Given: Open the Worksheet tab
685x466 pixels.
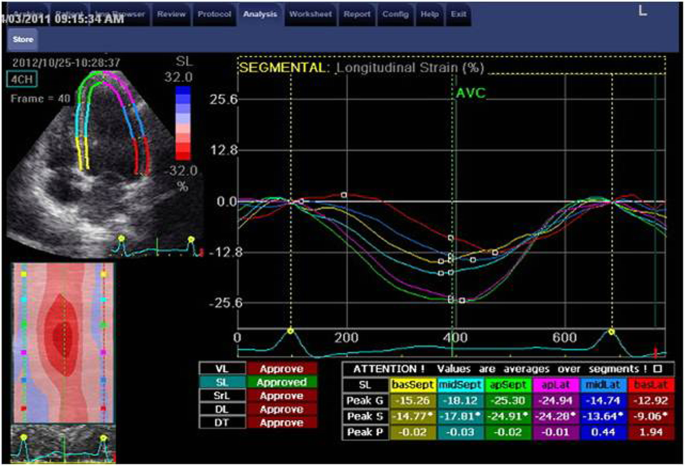Looking at the screenshot, I should (x=311, y=15).
